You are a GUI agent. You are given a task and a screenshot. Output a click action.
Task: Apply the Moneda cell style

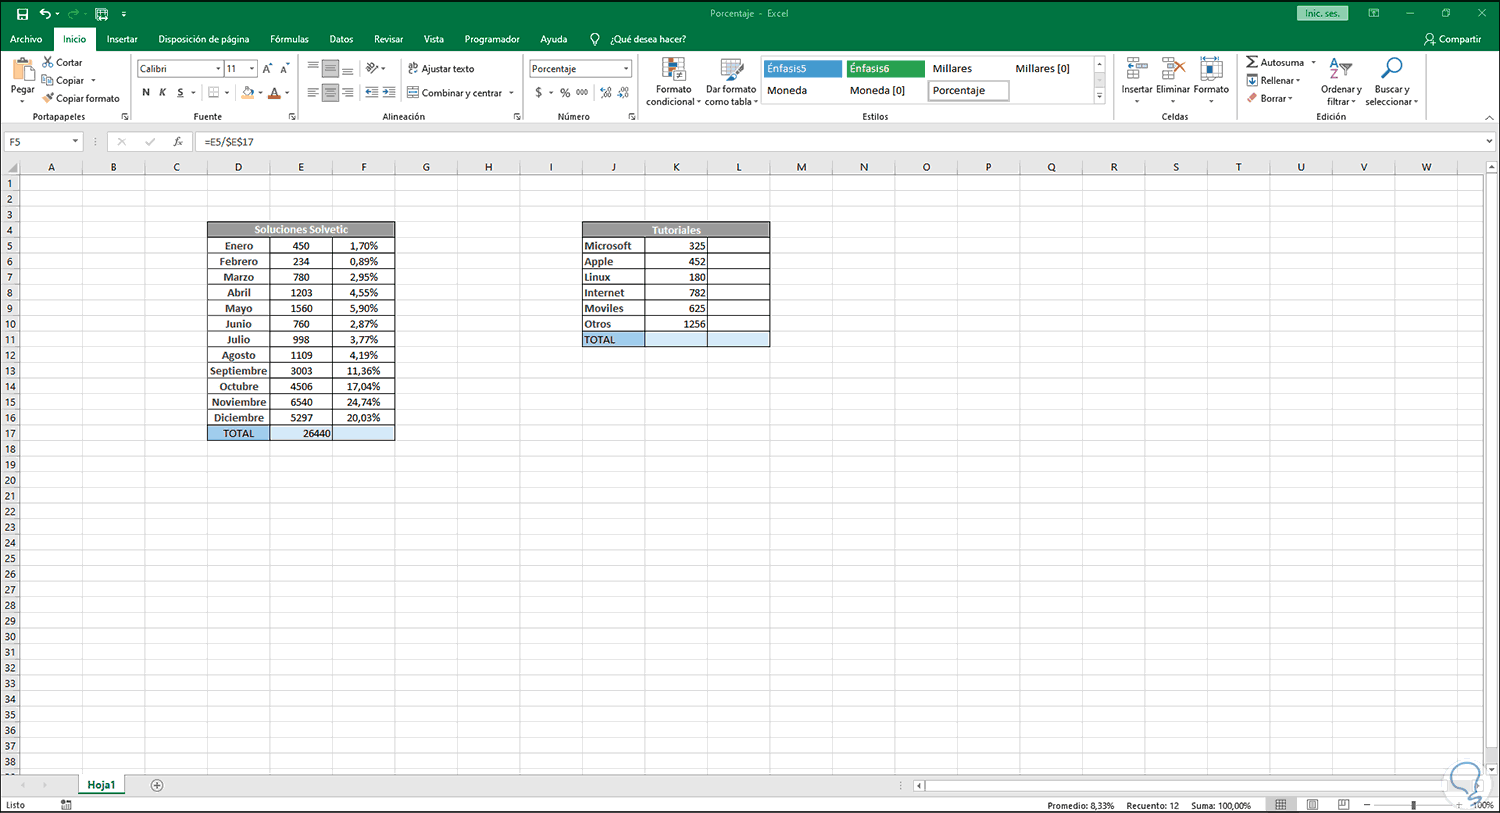pyautogui.click(x=802, y=90)
